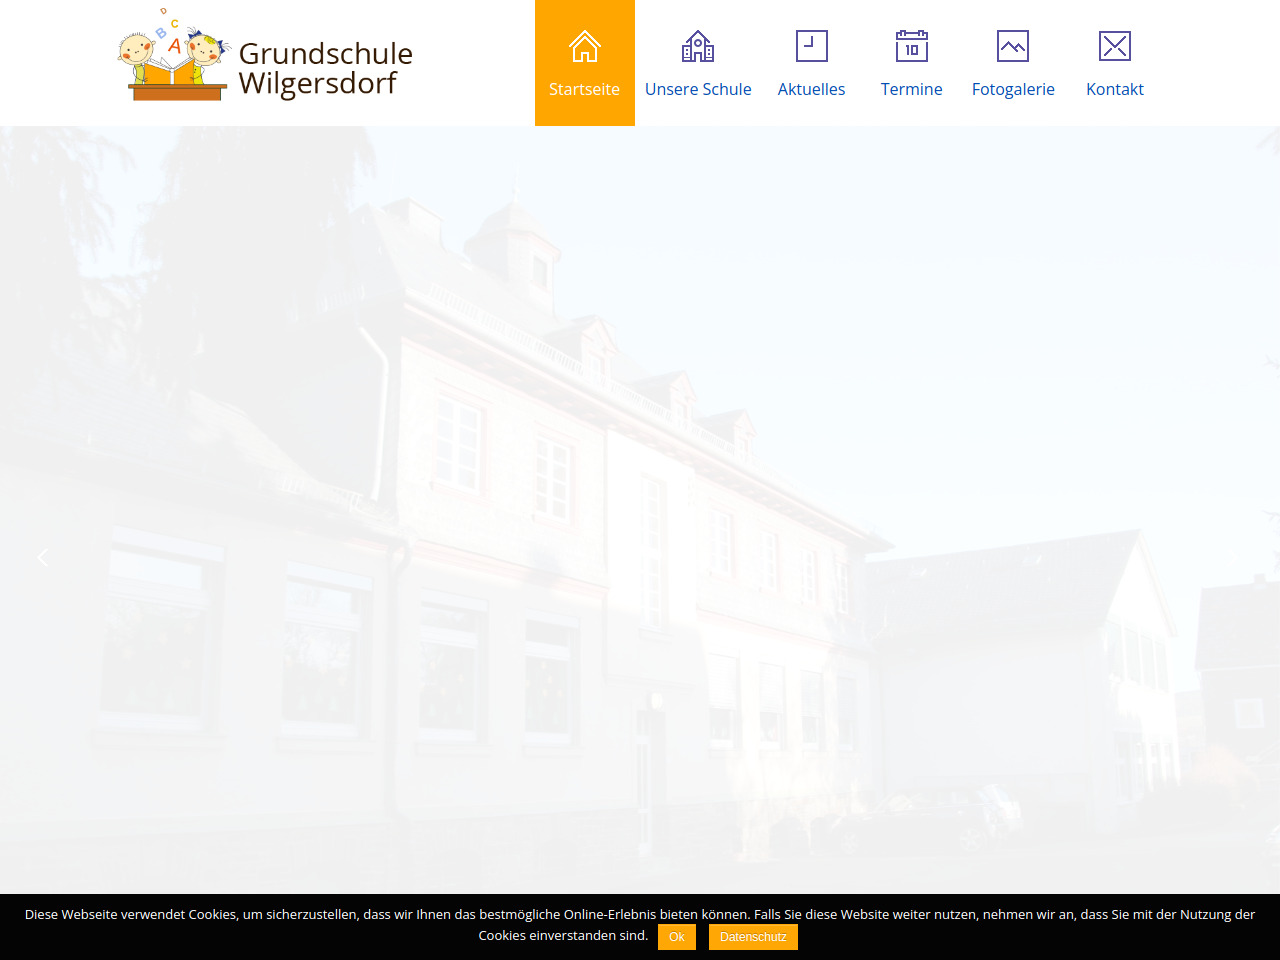Click the picture icon above Fotogalerie
Viewport: 1280px width, 960px height.
click(x=1013, y=46)
